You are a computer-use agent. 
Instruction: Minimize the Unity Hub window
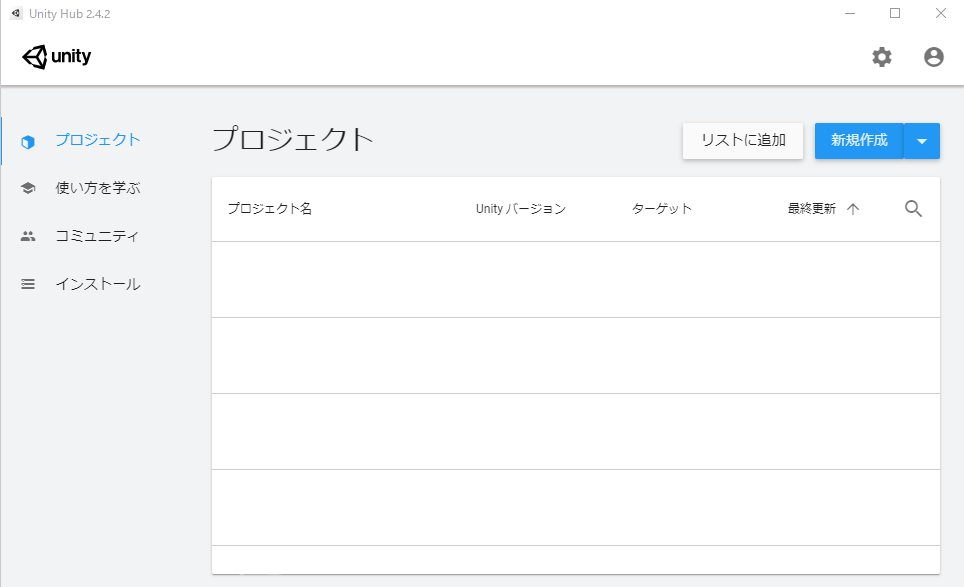pyautogui.click(x=850, y=14)
